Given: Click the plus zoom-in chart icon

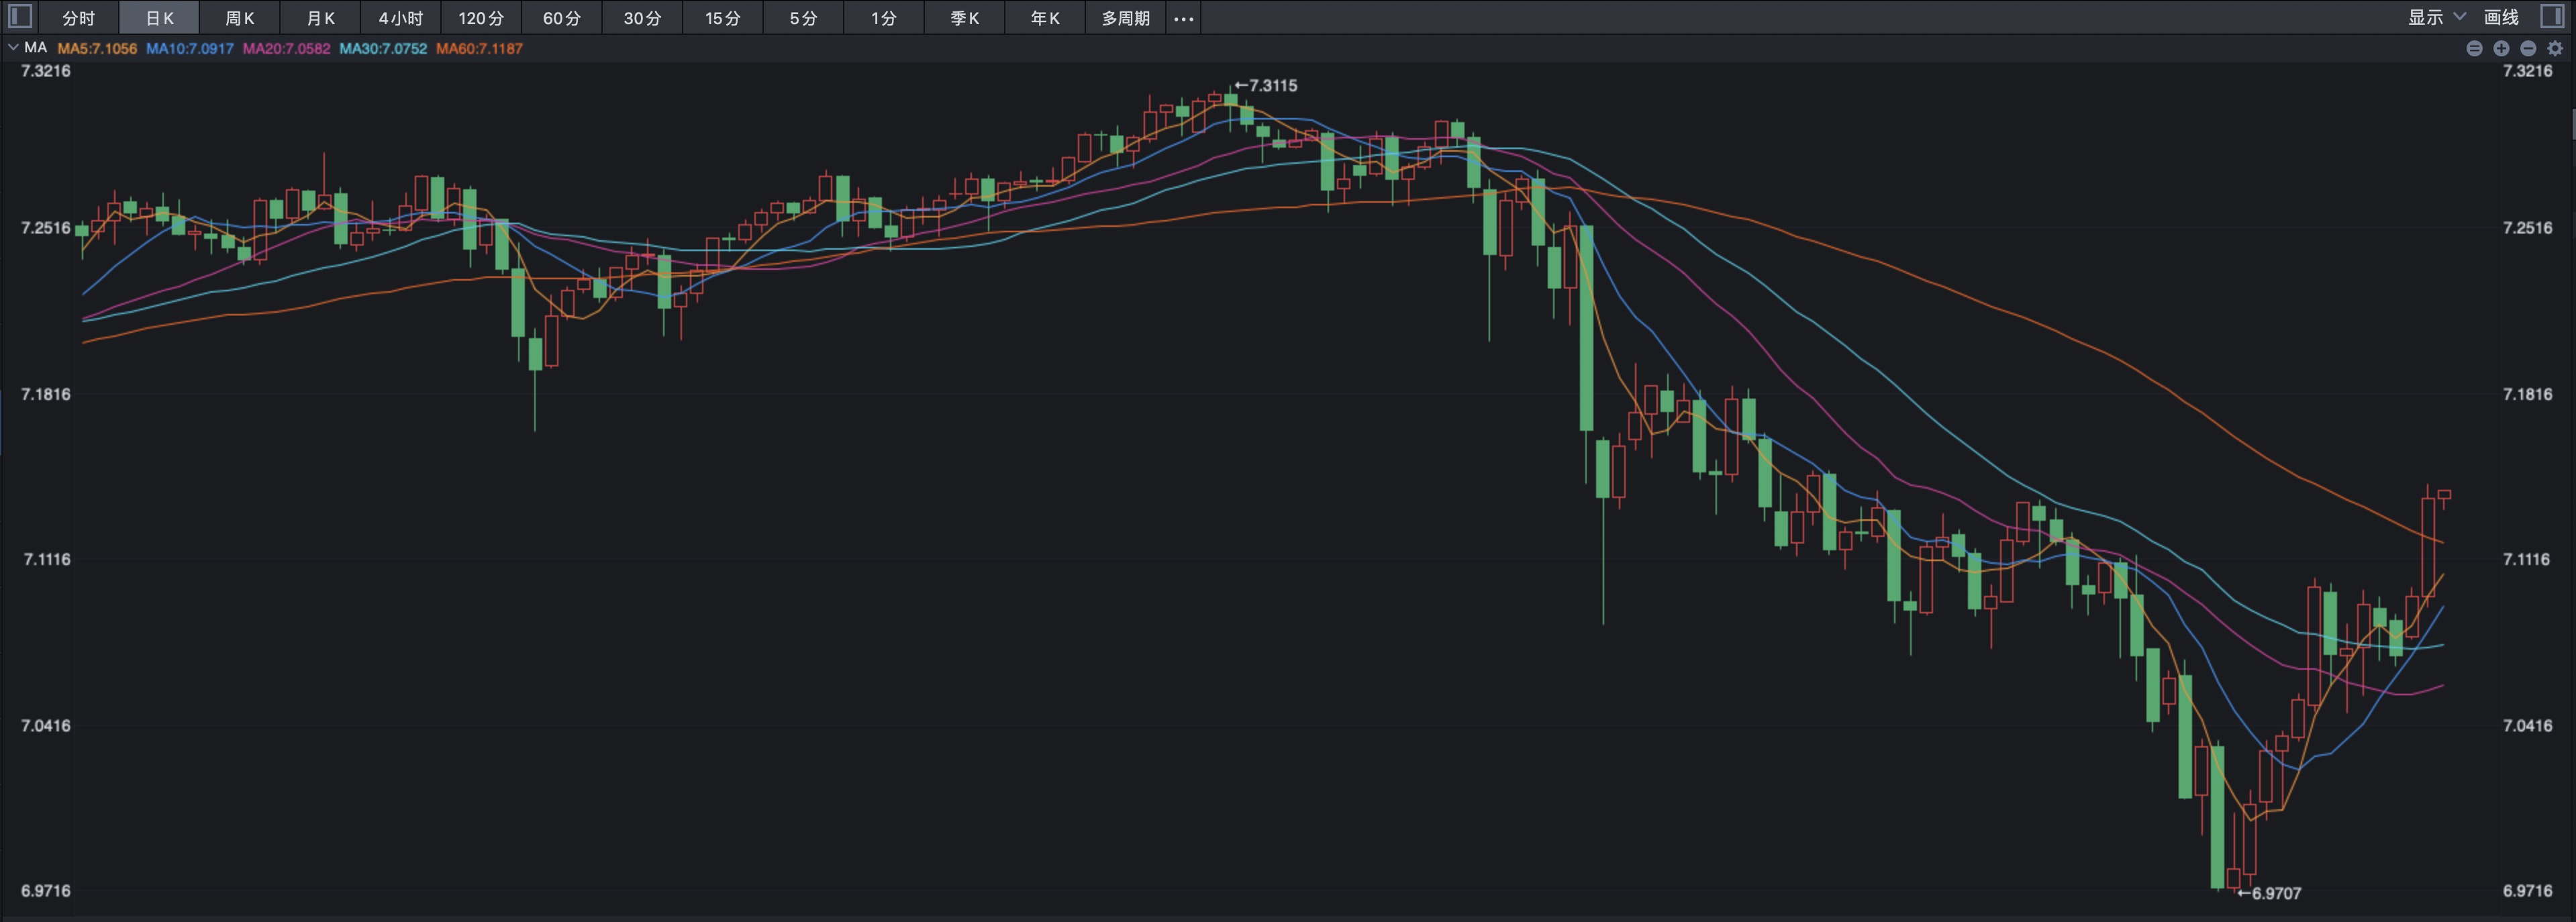Looking at the screenshot, I should click(x=2501, y=48).
